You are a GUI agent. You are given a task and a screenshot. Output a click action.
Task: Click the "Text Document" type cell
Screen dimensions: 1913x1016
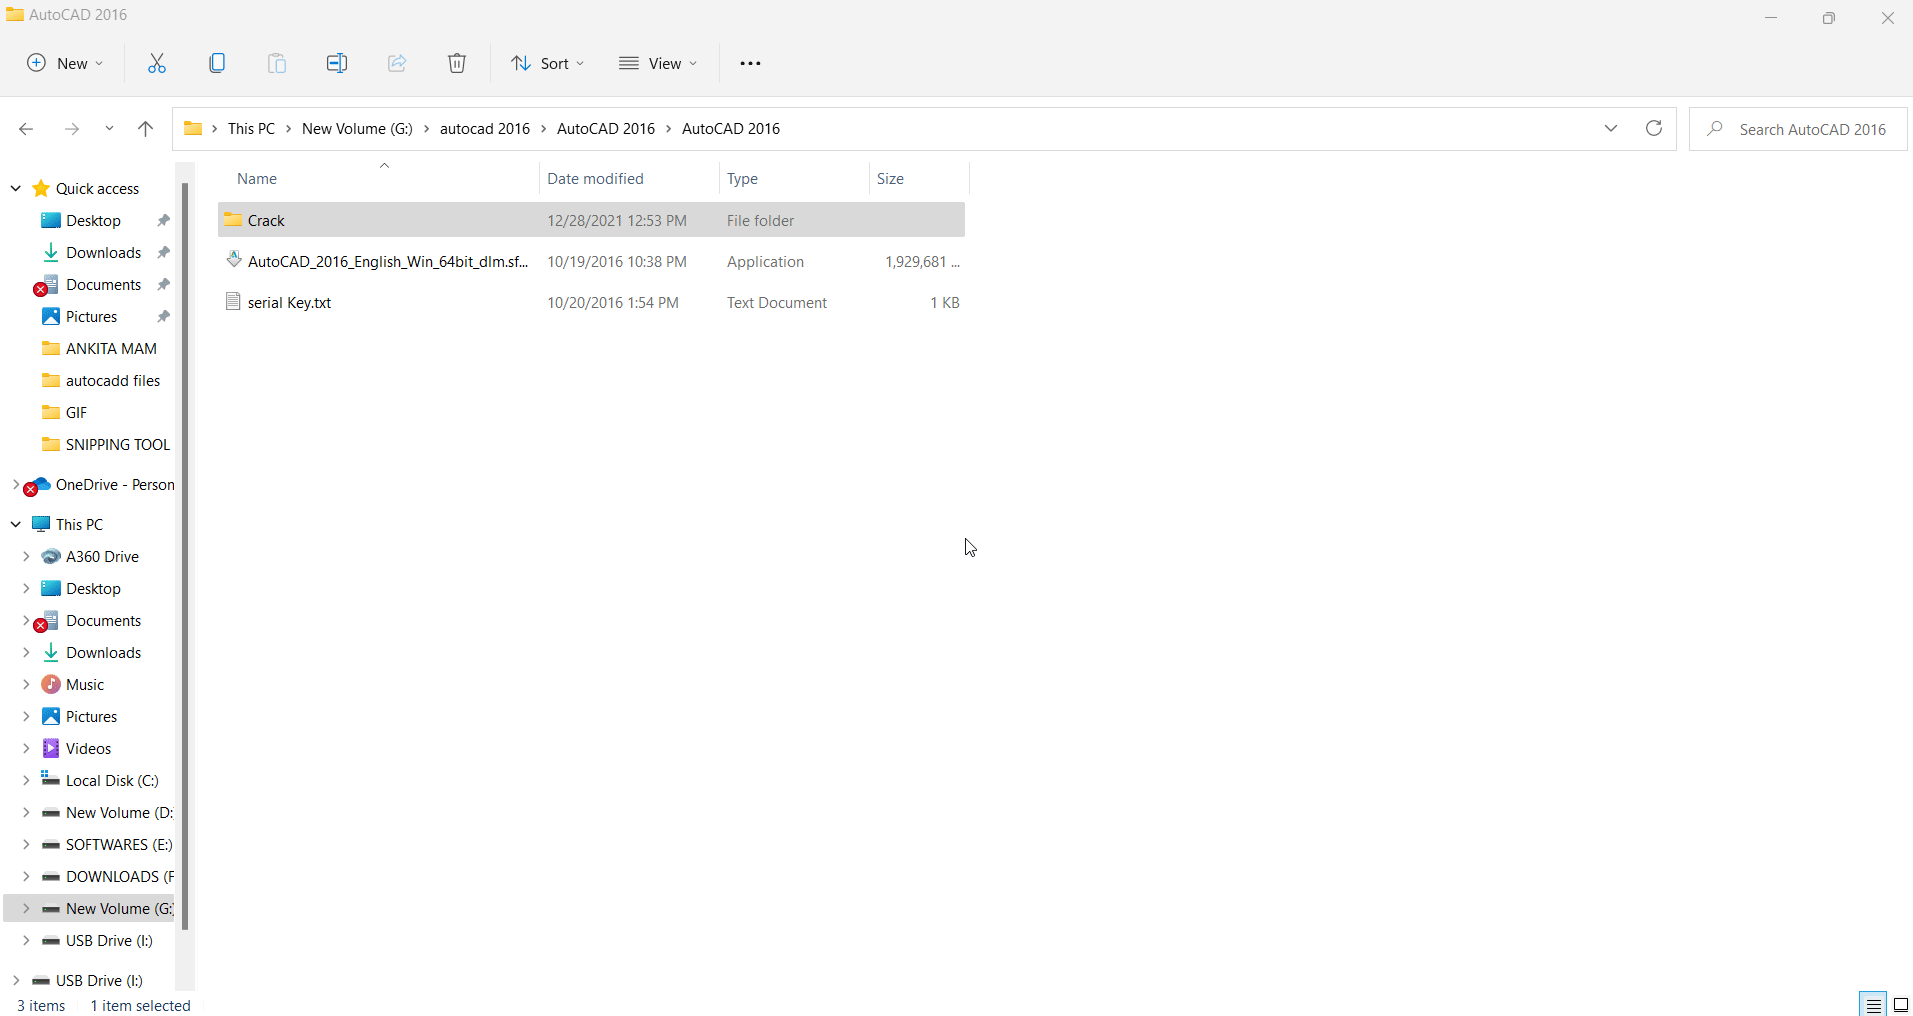pyautogui.click(x=777, y=302)
